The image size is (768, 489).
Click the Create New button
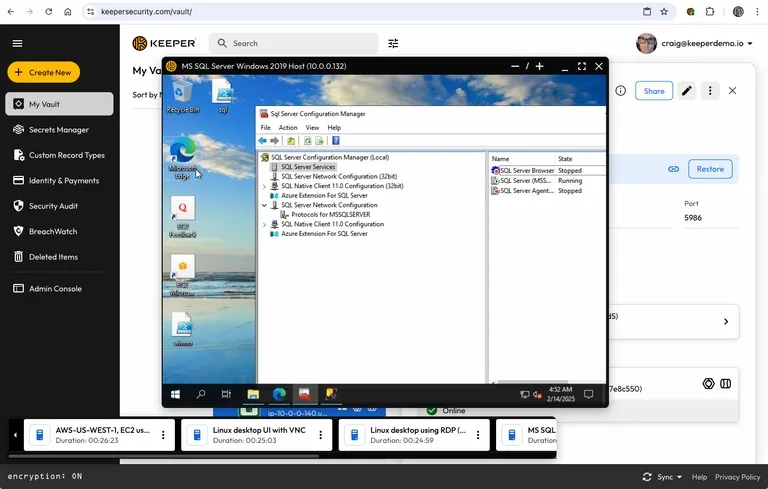click(43, 72)
